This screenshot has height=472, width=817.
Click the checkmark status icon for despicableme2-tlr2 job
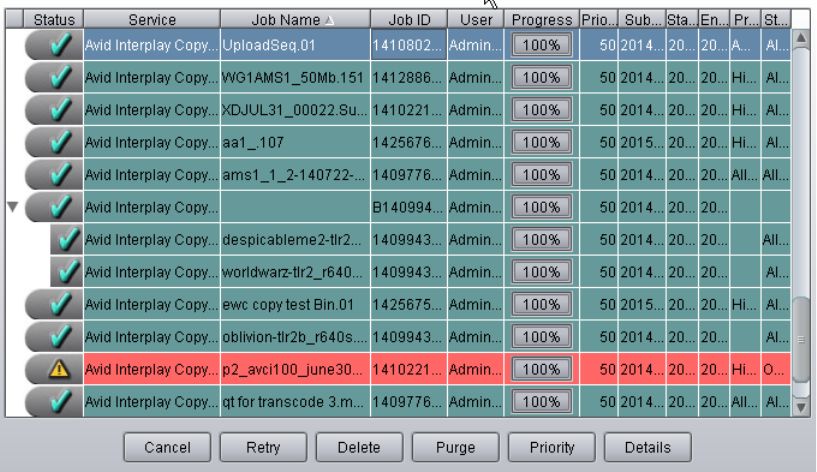tap(67, 240)
